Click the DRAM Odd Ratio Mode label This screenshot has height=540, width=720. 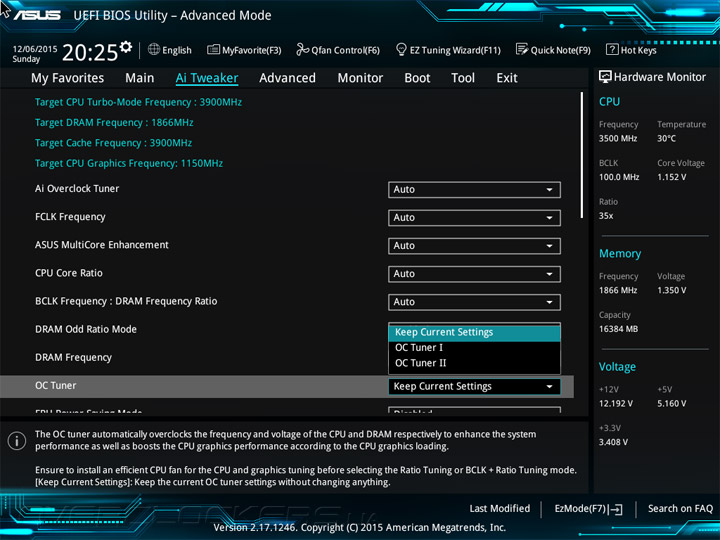click(86, 329)
